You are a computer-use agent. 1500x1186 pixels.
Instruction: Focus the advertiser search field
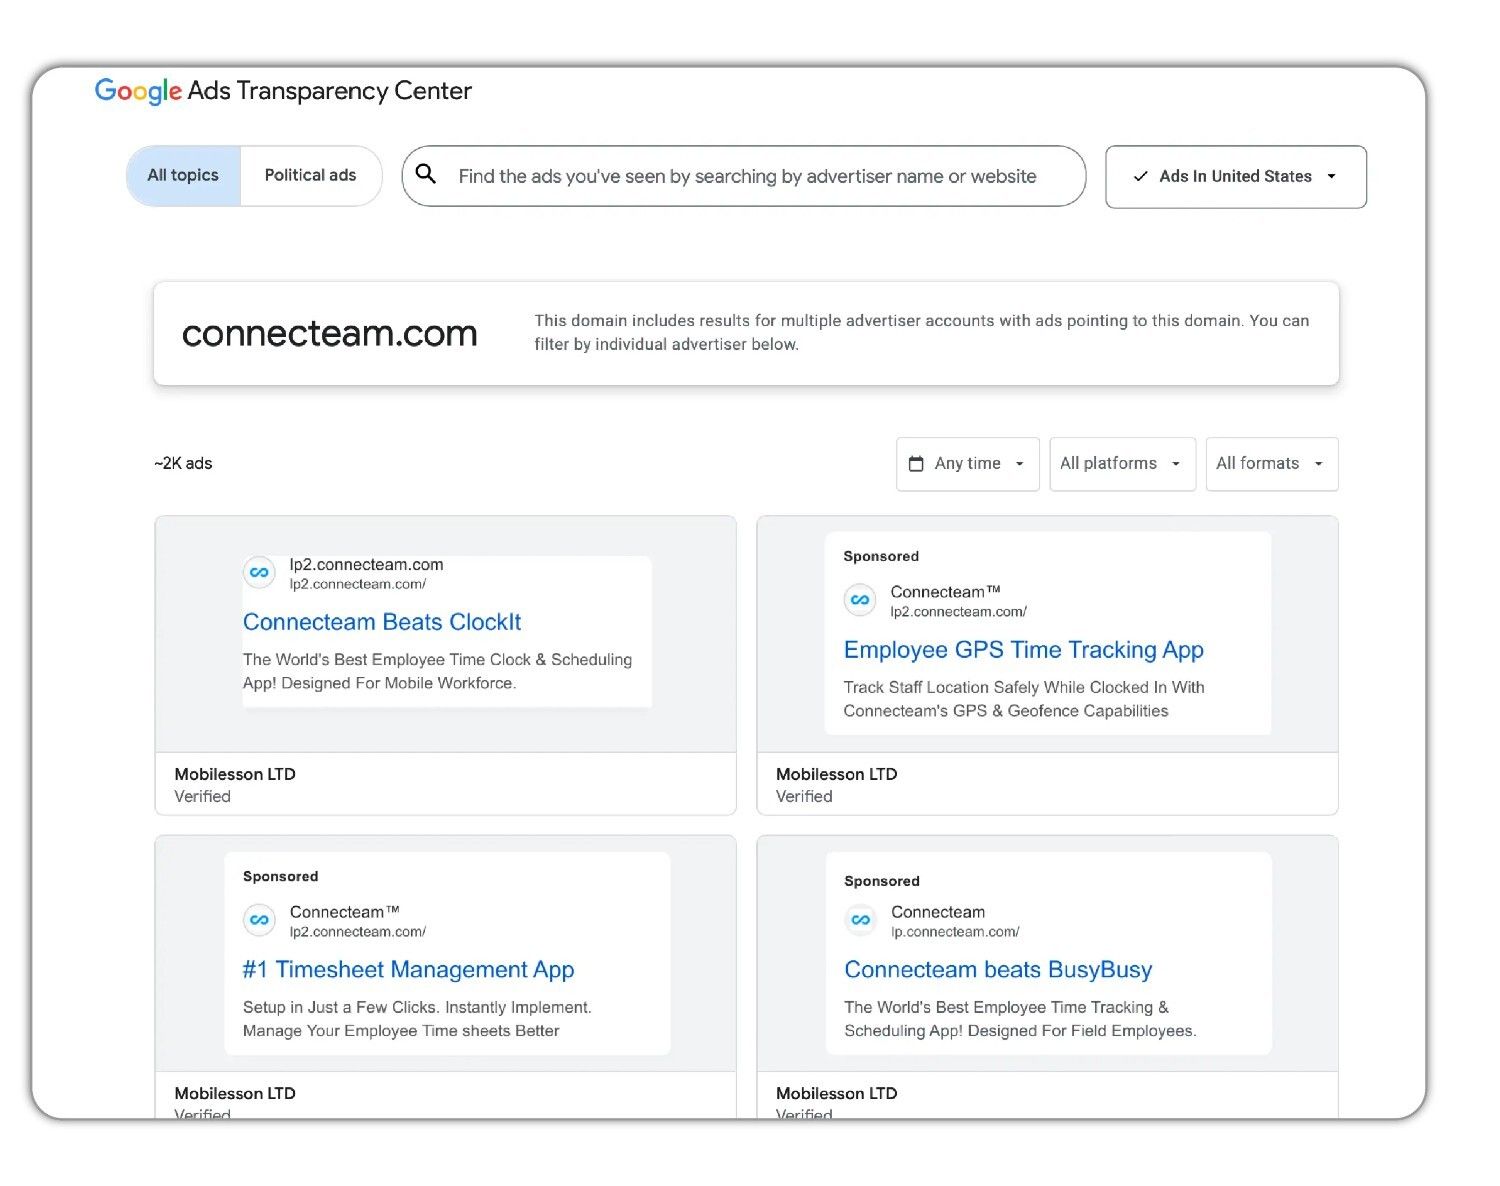click(744, 176)
